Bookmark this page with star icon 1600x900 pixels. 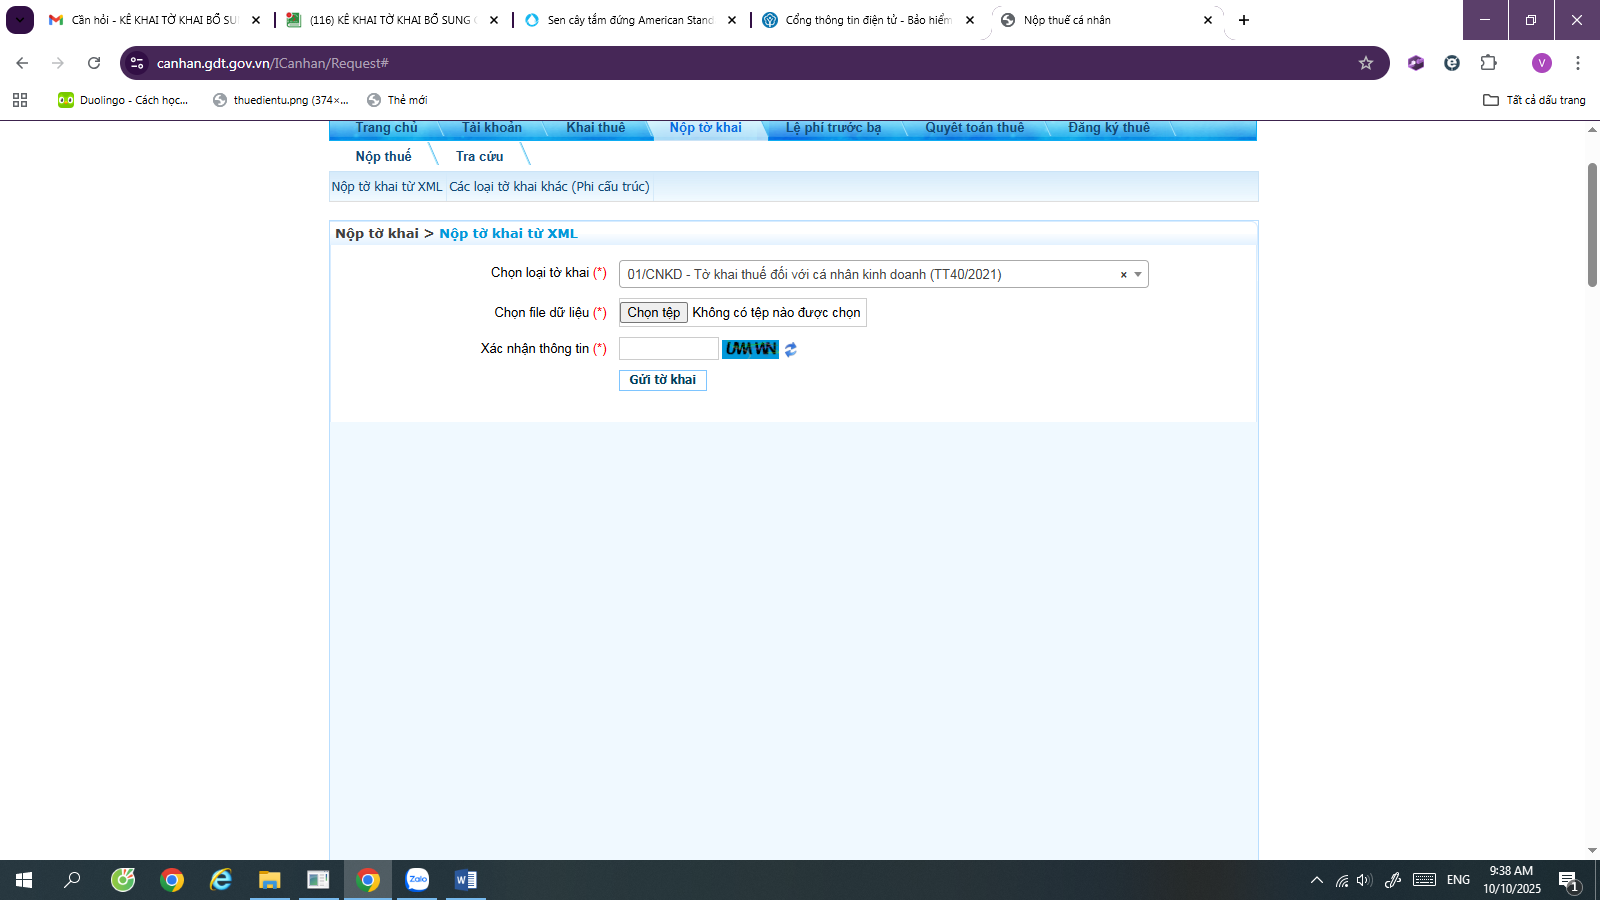(1366, 63)
